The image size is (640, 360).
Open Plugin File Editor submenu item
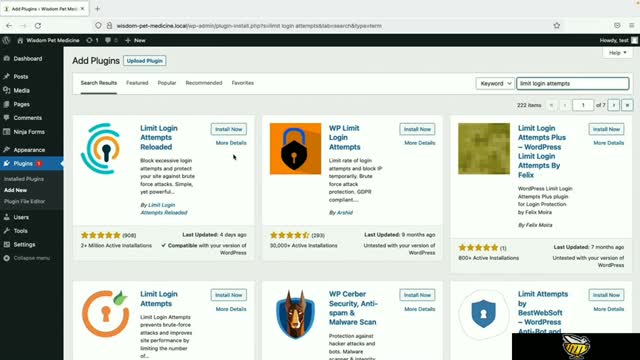(24, 201)
